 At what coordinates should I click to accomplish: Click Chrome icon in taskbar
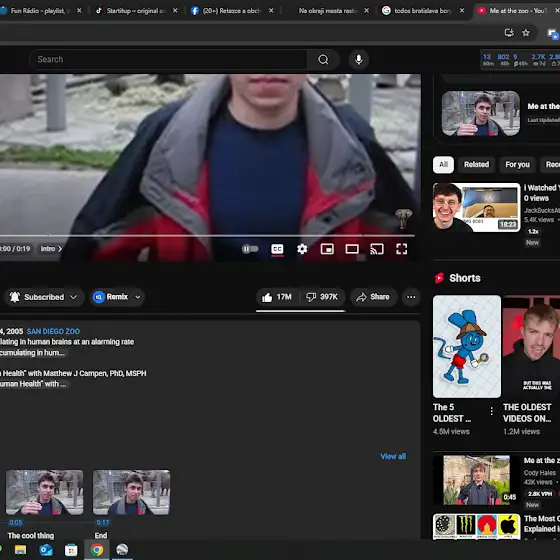pyautogui.click(x=96, y=550)
